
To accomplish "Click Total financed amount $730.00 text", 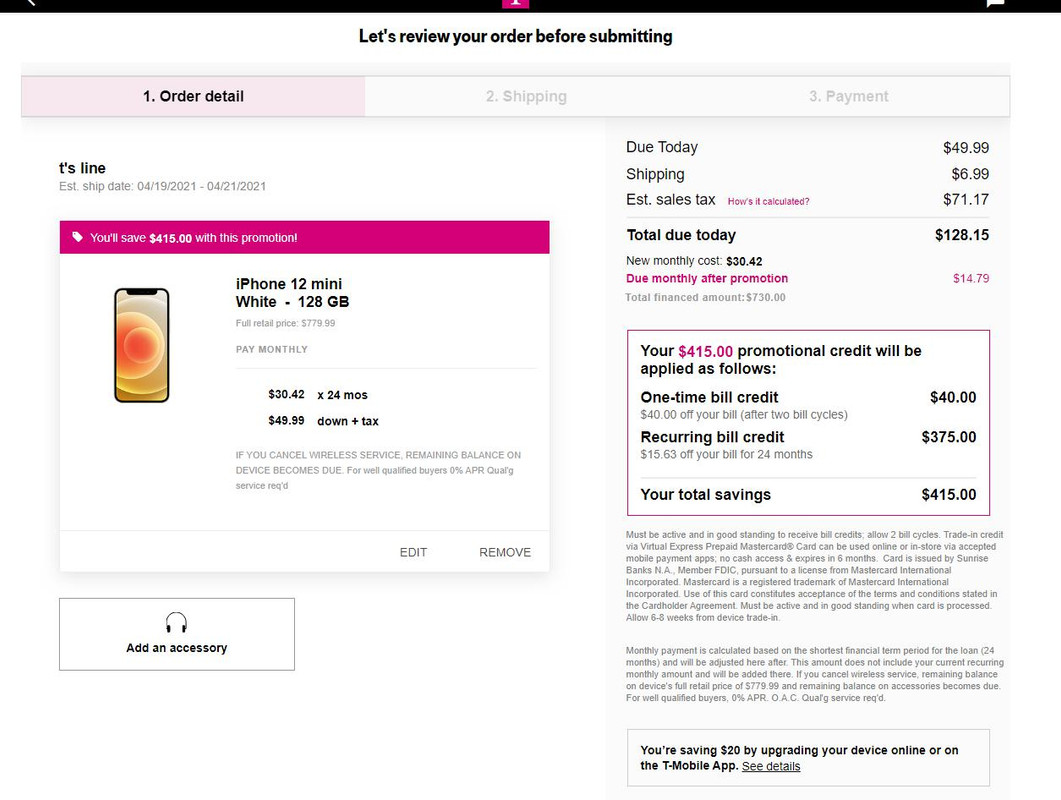I will pyautogui.click(x=705, y=297).
